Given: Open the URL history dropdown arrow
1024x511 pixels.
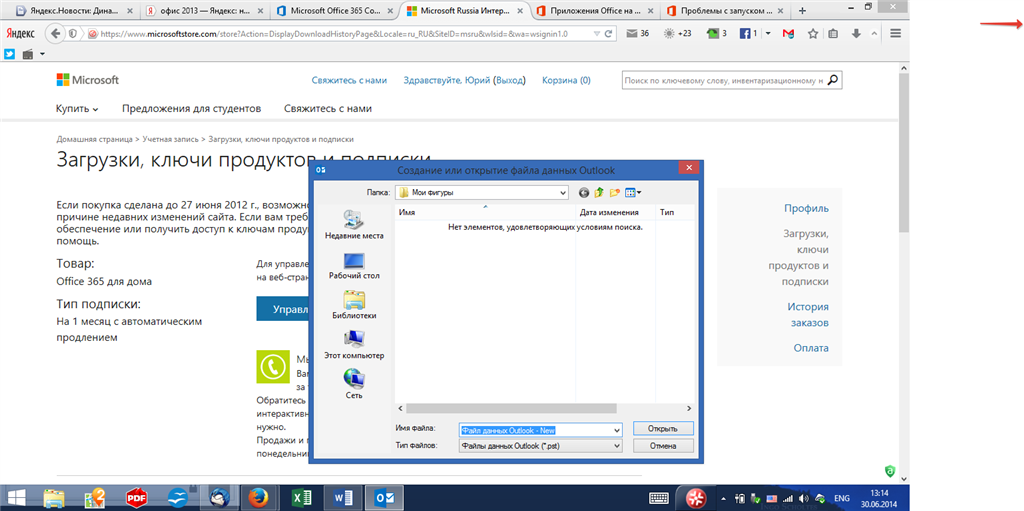Looking at the screenshot, I should tap(596, 33).
